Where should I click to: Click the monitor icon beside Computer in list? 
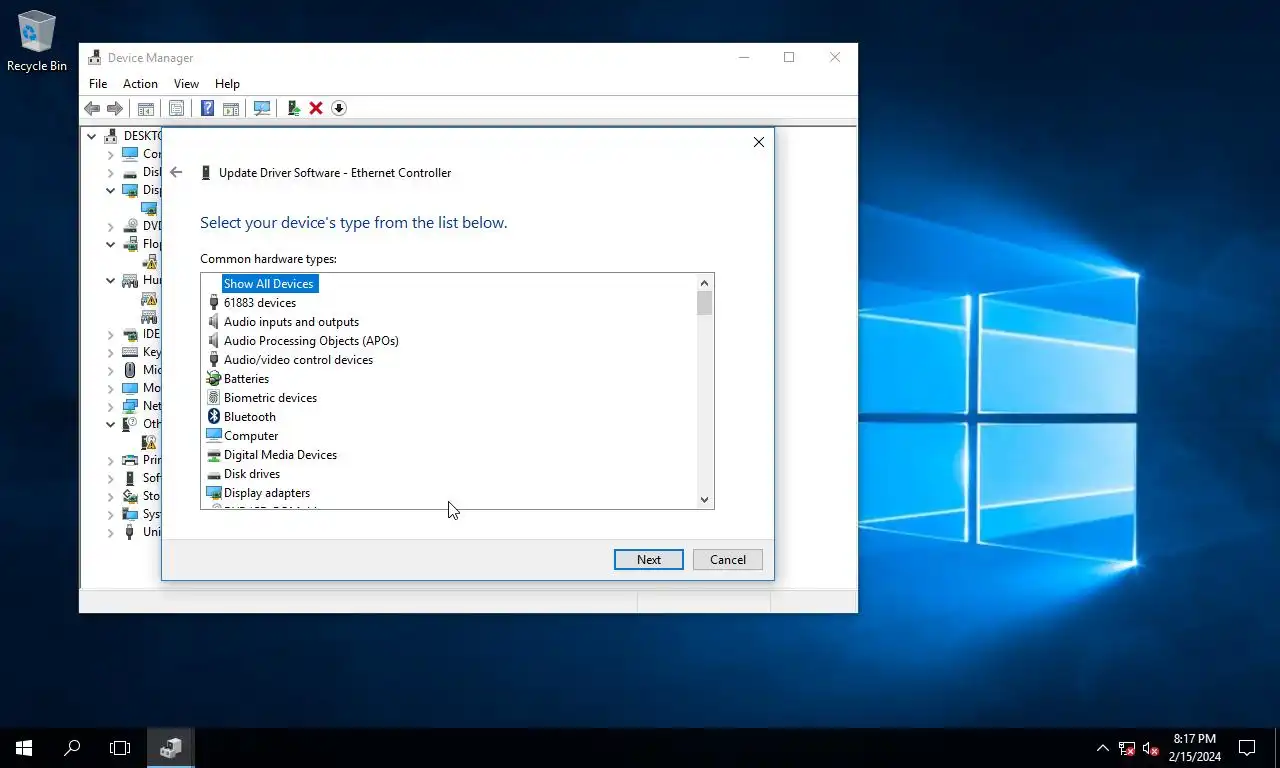tap(213, 436)
